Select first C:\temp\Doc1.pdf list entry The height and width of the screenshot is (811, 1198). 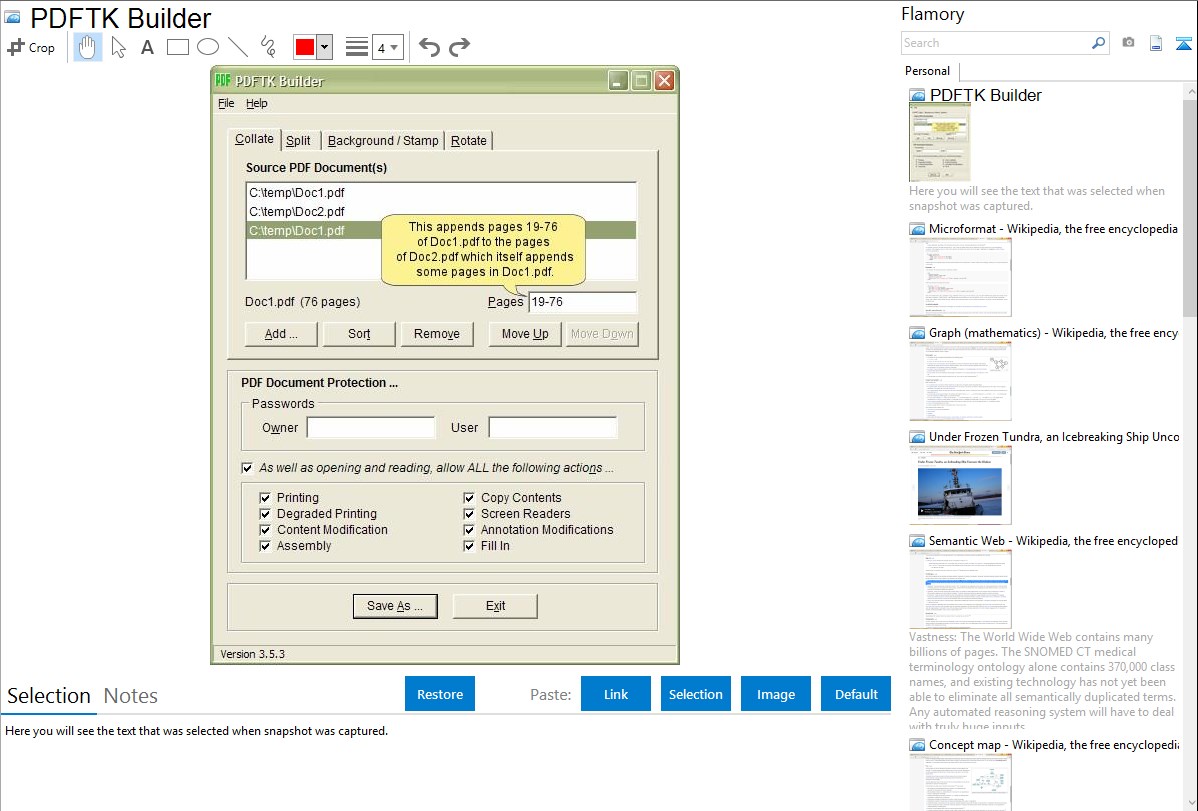[441, 193]
